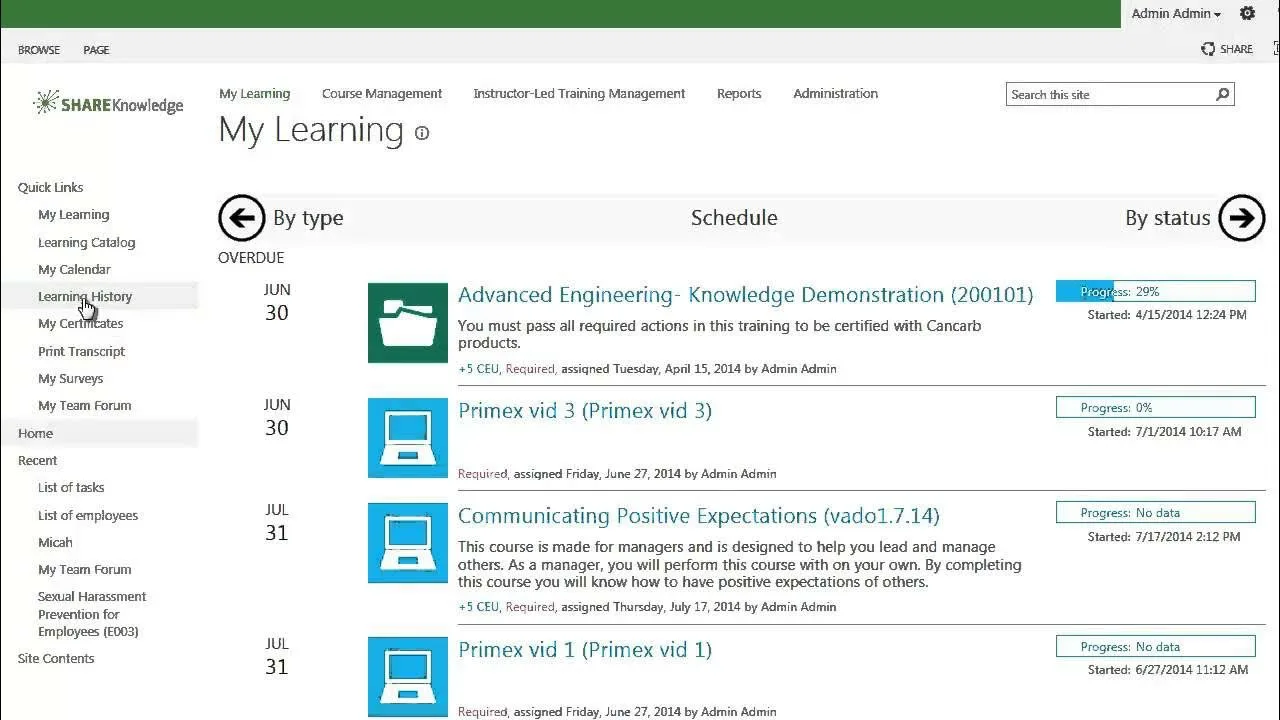Open the Advanced Engineering Knowledge Demonstration course
Image resolution: width=1280 pixels, height=720 pixels.
[745, 294]
